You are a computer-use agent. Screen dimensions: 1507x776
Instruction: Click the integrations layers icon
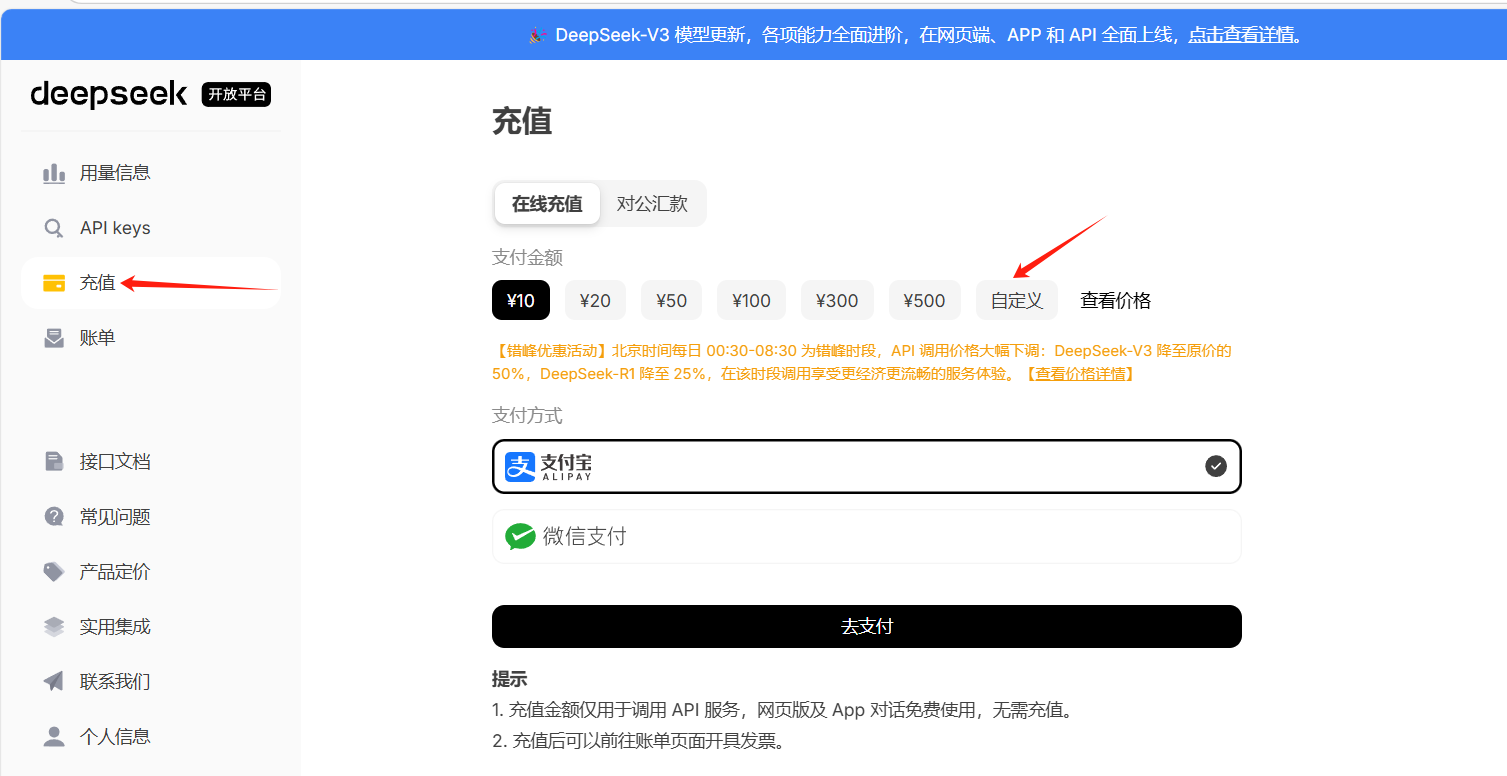(54, 627)
